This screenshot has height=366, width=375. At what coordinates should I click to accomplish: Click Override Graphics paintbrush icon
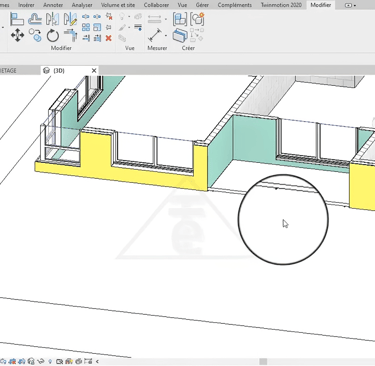pyautogui.click(x=122, y=27)
